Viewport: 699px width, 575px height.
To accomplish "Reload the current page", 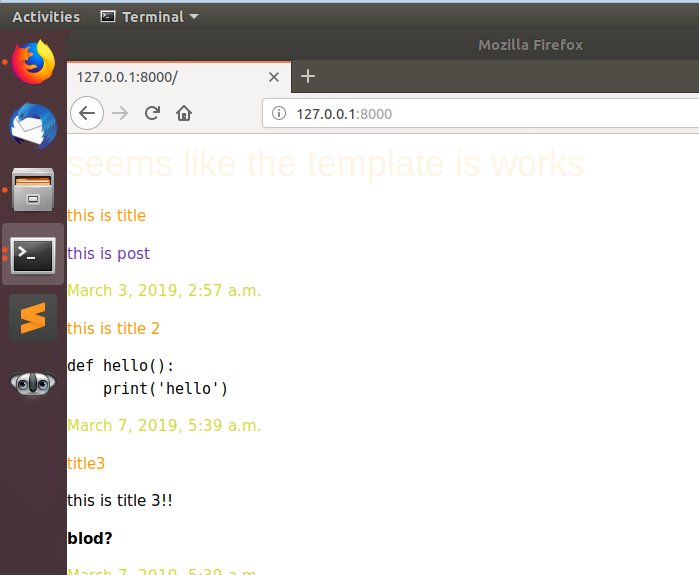I will tap(152, 113).
